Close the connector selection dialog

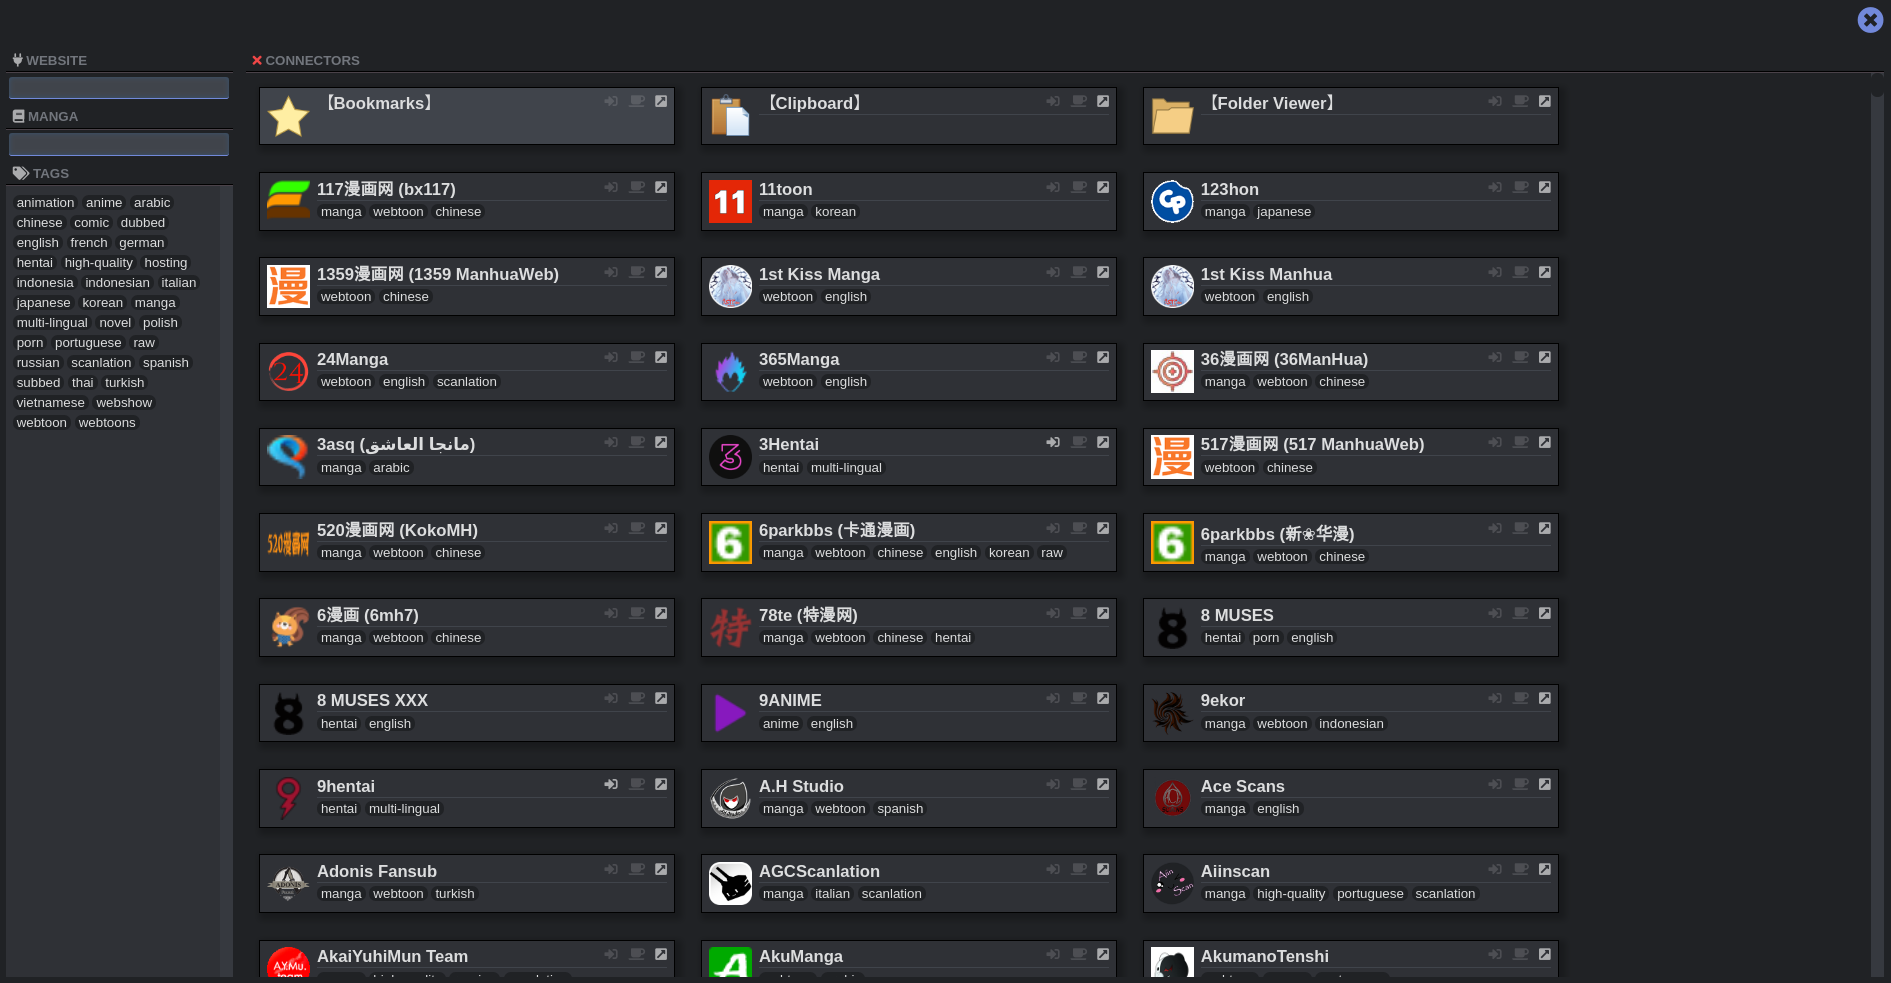(x=1870, y=20)
